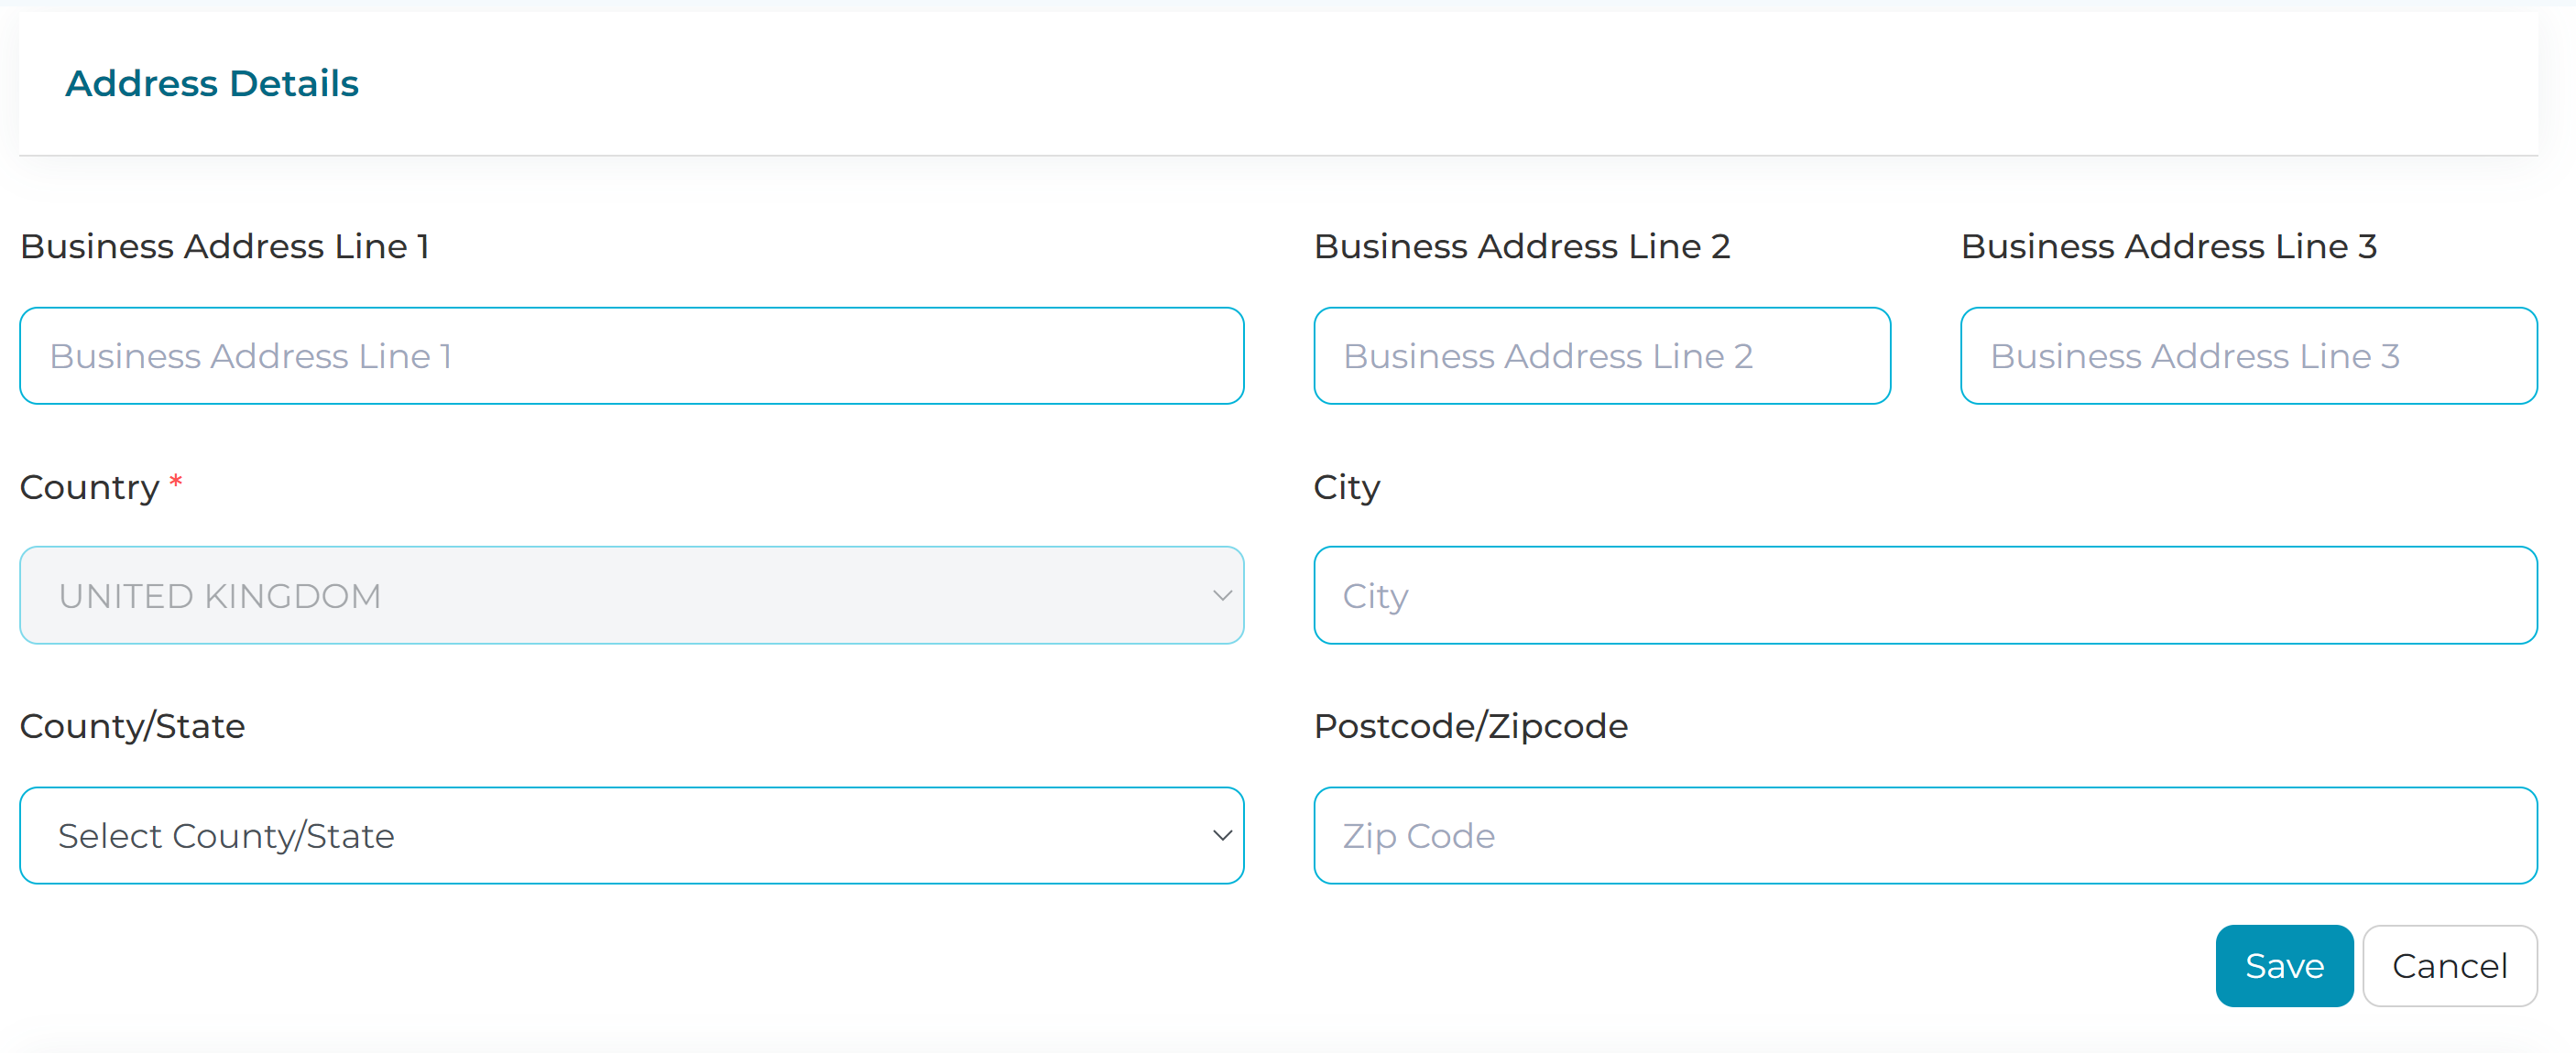Open the UNITED KINGDOM country dropdown
Viewport: 2576px width, 1053px height.
[x=631, y=596]
